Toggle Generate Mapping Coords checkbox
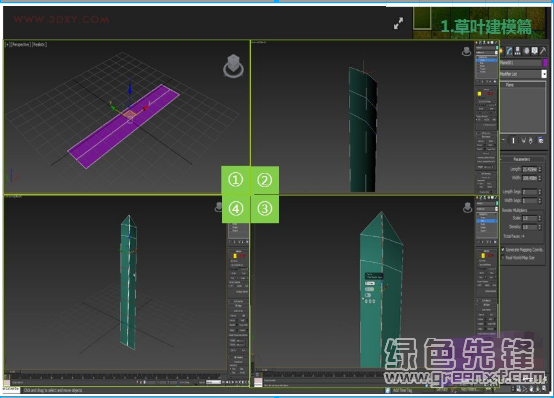The image size is (554, 398). (503, 250)
